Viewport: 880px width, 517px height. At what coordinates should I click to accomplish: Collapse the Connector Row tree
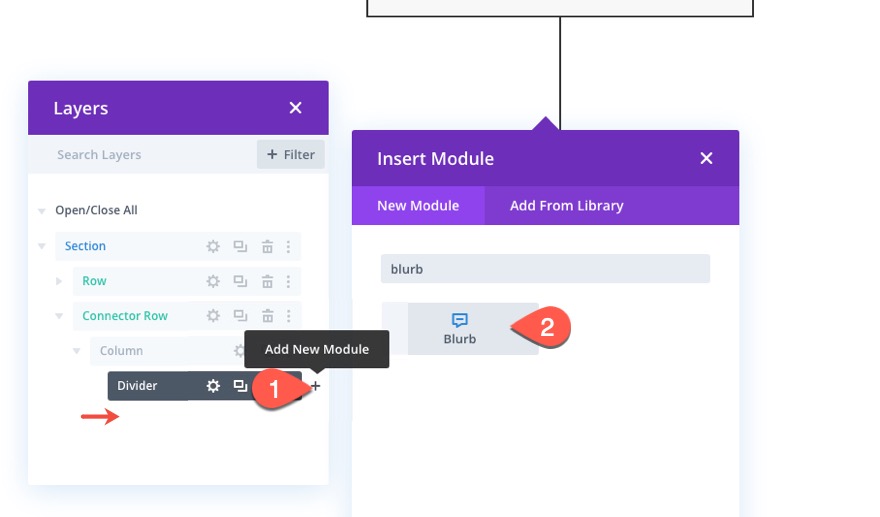59,316
